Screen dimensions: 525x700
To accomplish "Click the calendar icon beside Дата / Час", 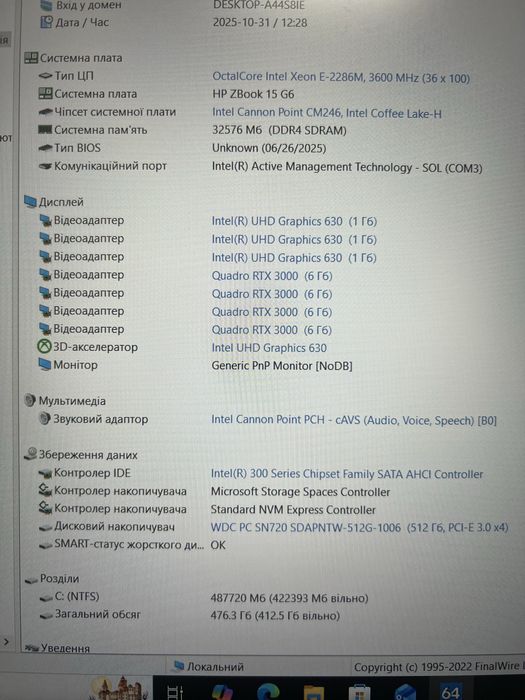I will [46, 22].
